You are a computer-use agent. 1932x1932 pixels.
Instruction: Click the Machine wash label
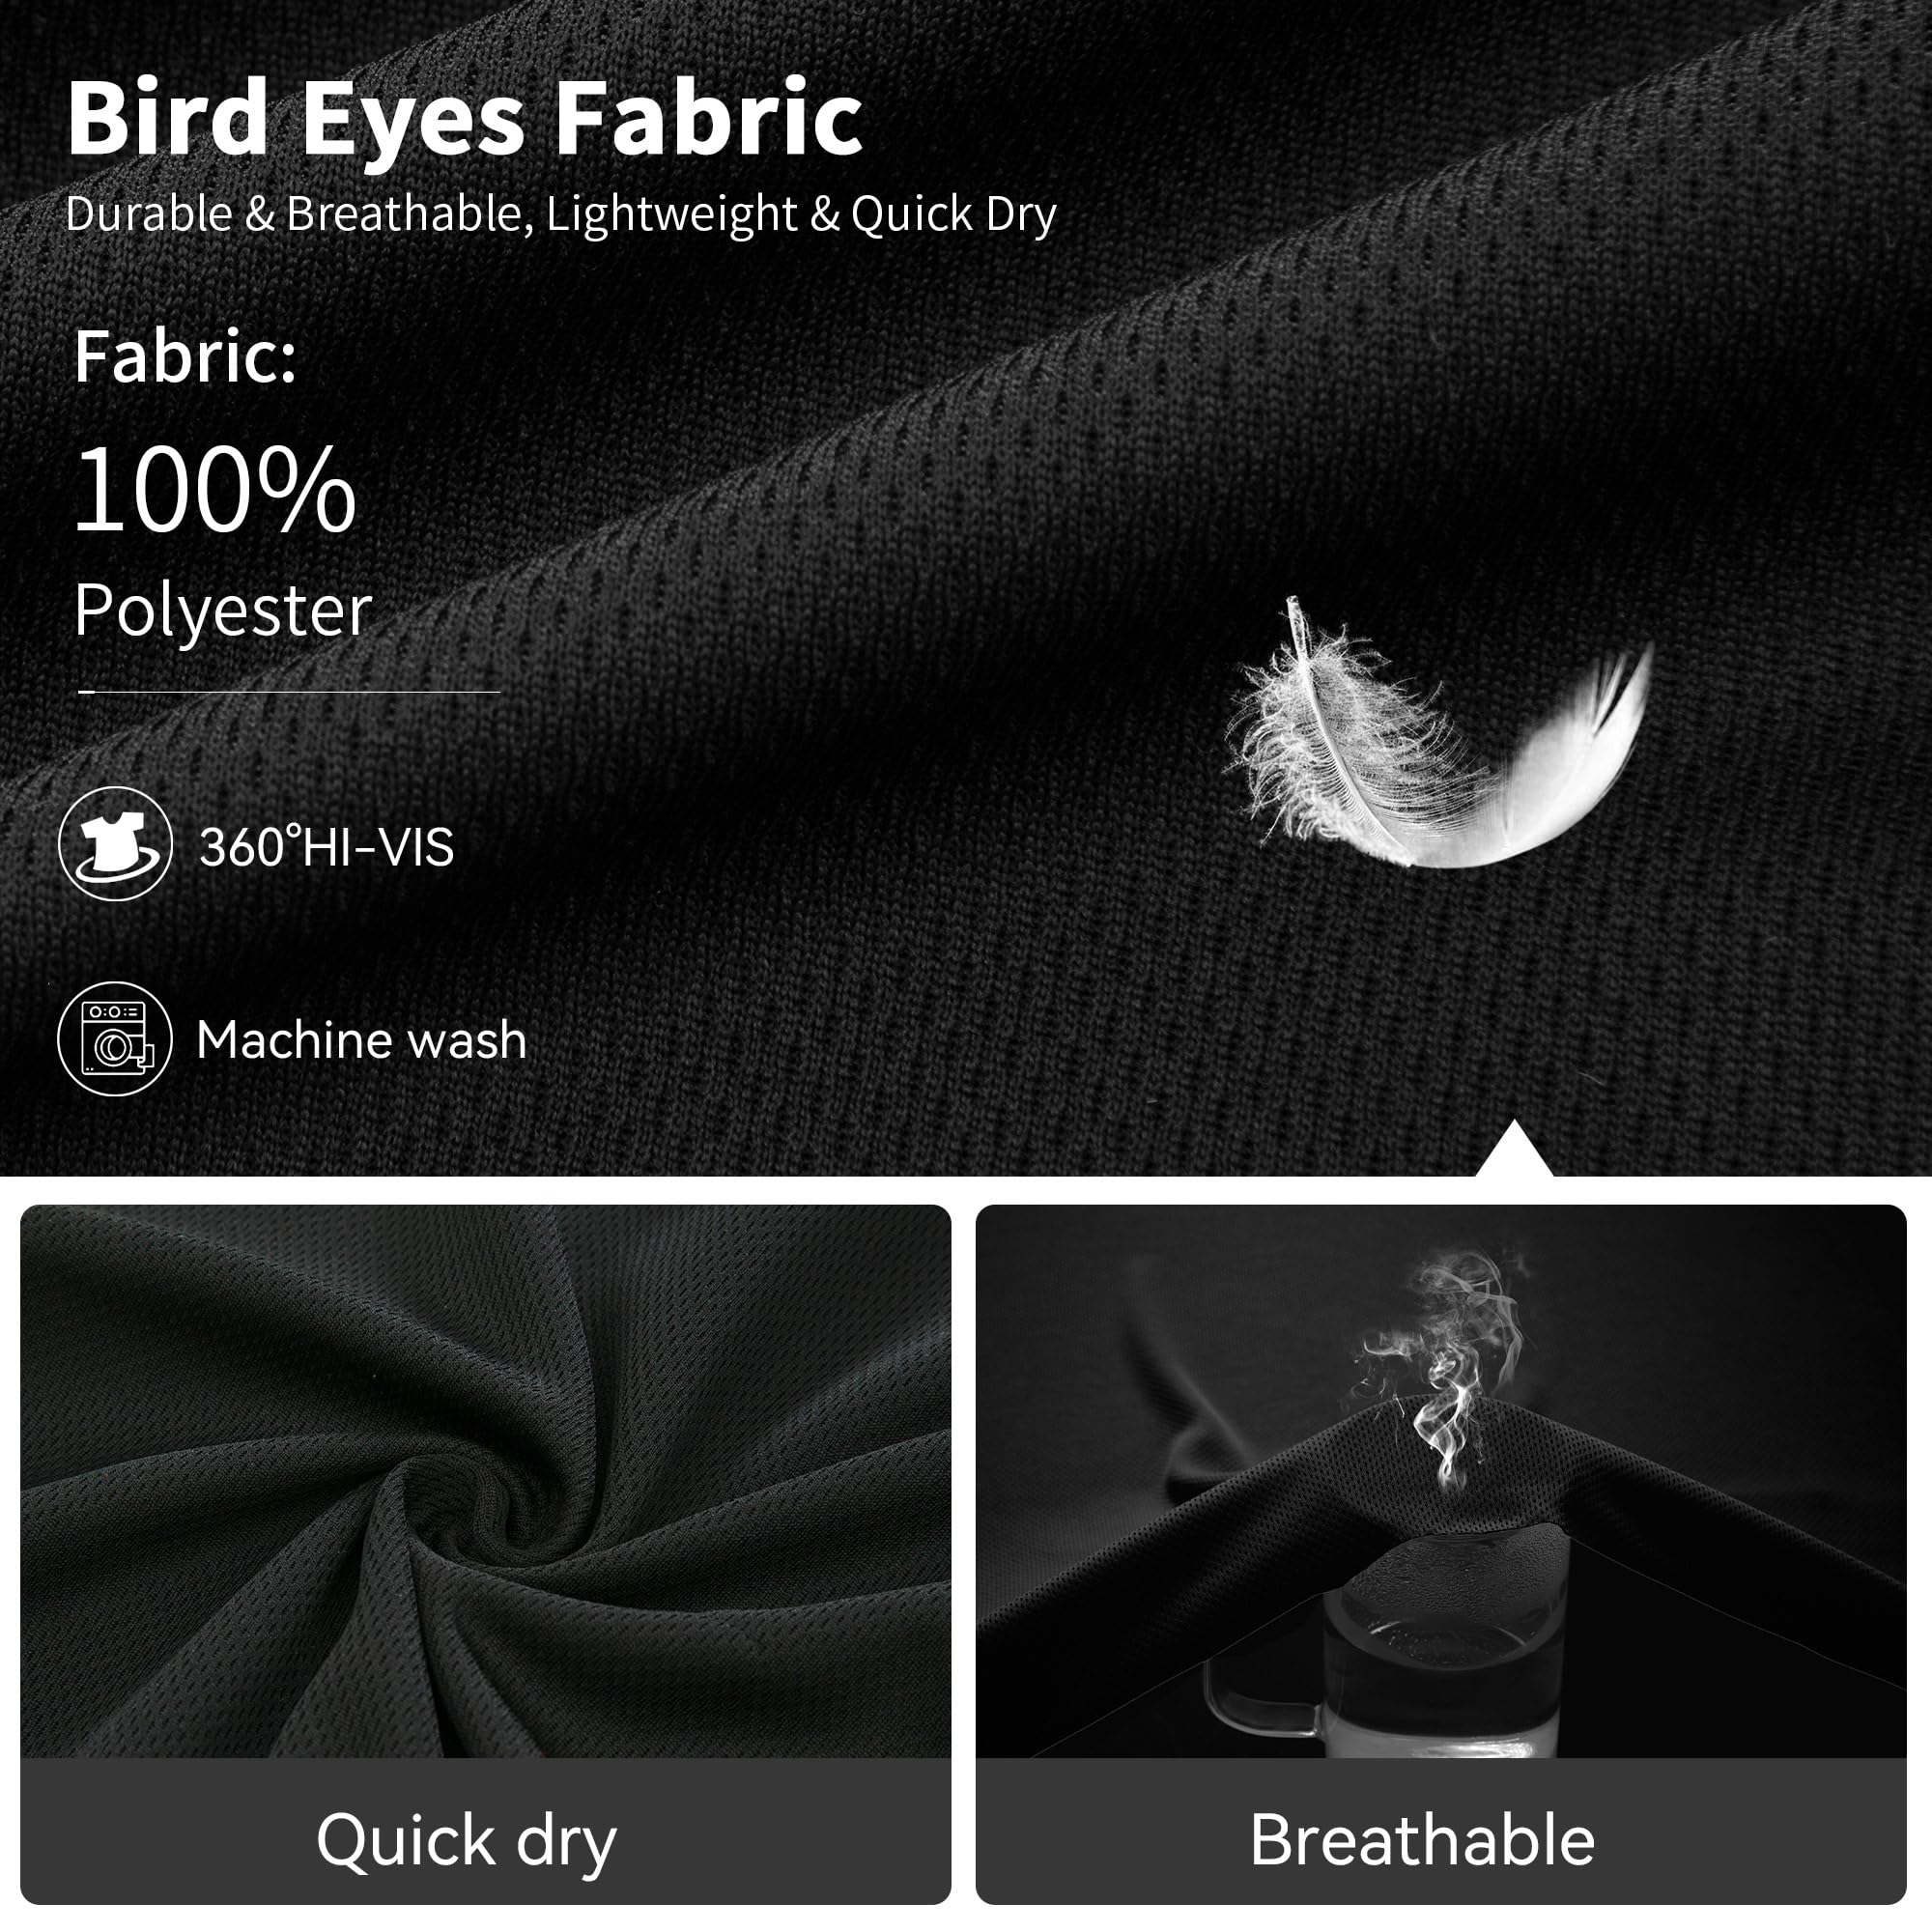pos(361,1039)
